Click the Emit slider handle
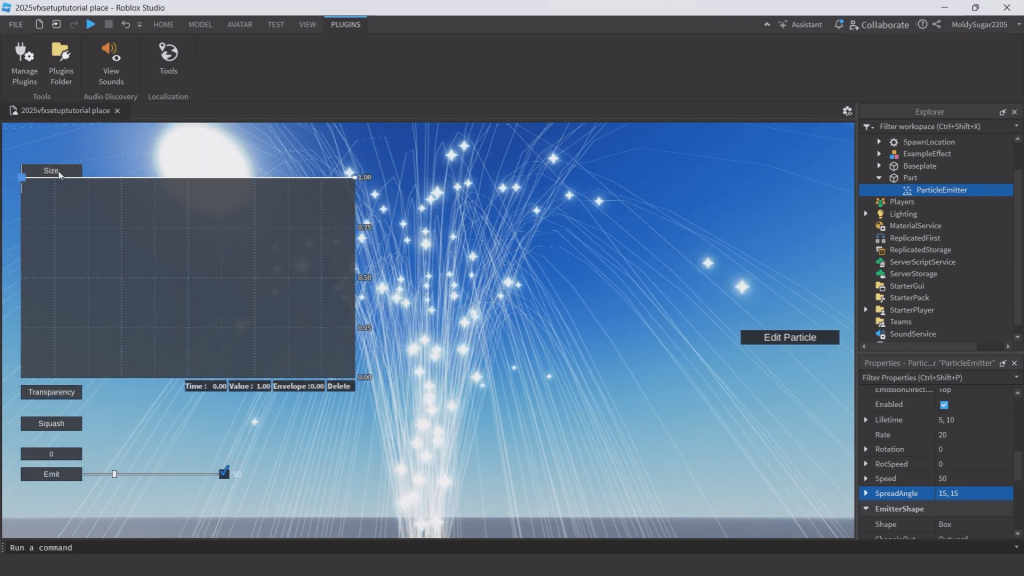The height and width of the screenshot is (576, 1024). [114, 474]
